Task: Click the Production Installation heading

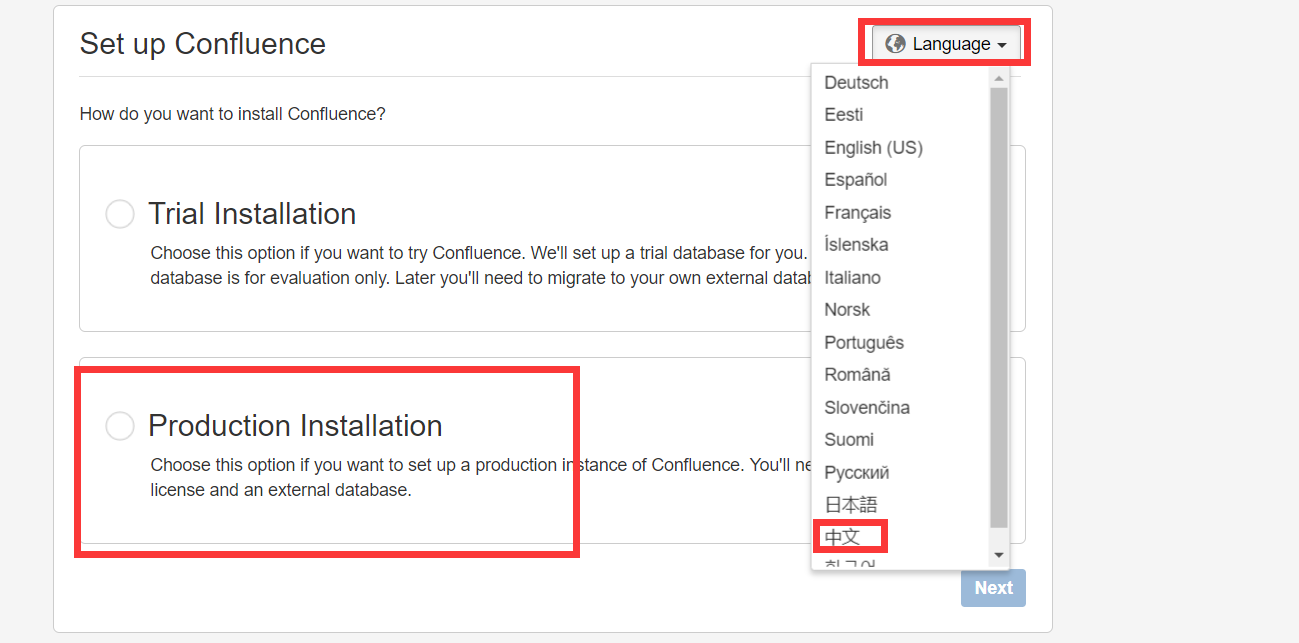Action: pyautogui.click(x=295, y=426)
